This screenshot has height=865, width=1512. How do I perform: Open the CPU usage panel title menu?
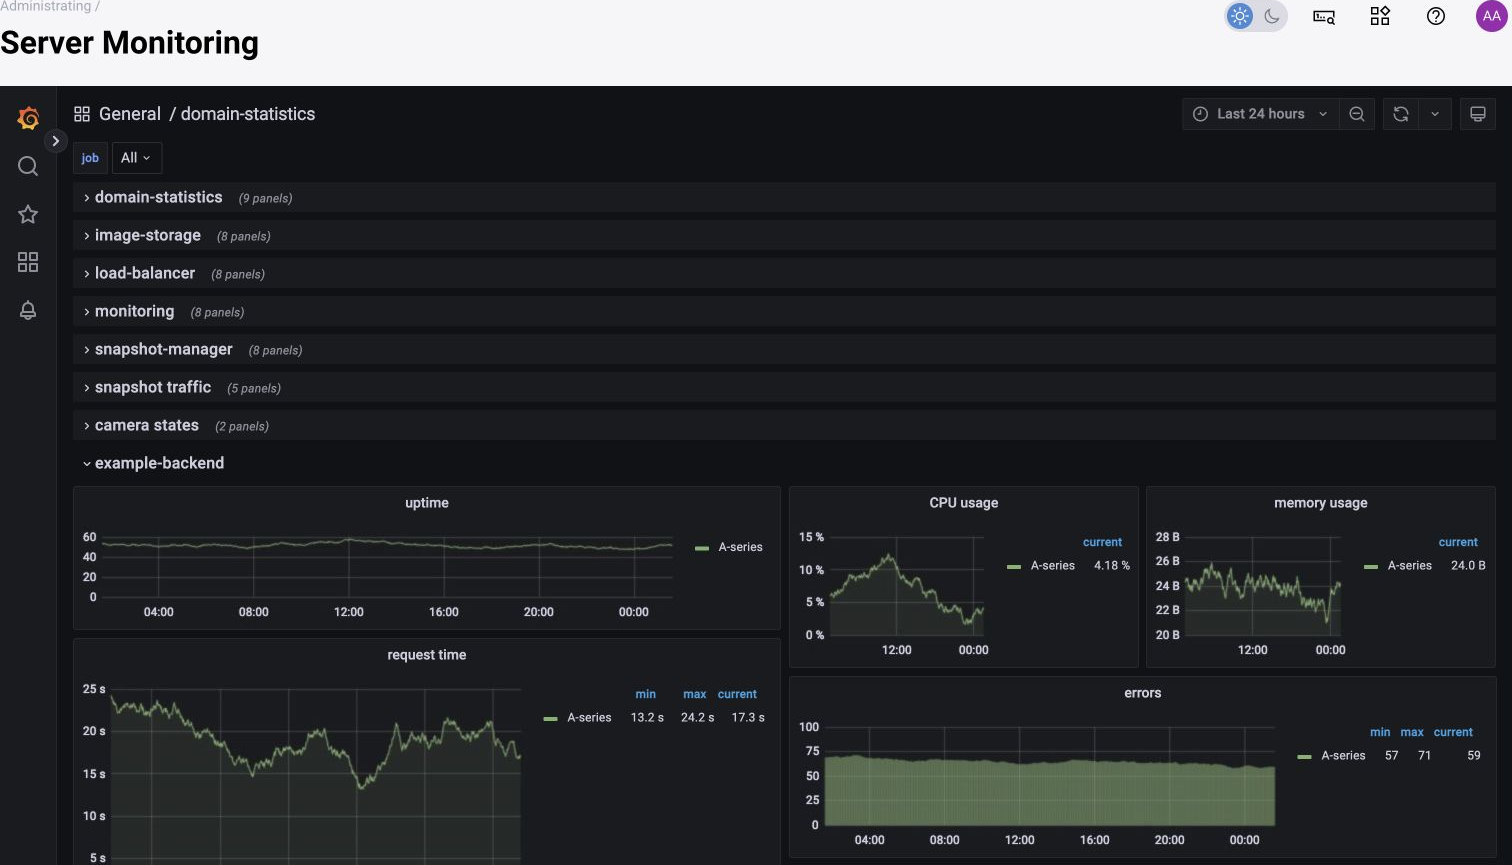pos(964,503)
